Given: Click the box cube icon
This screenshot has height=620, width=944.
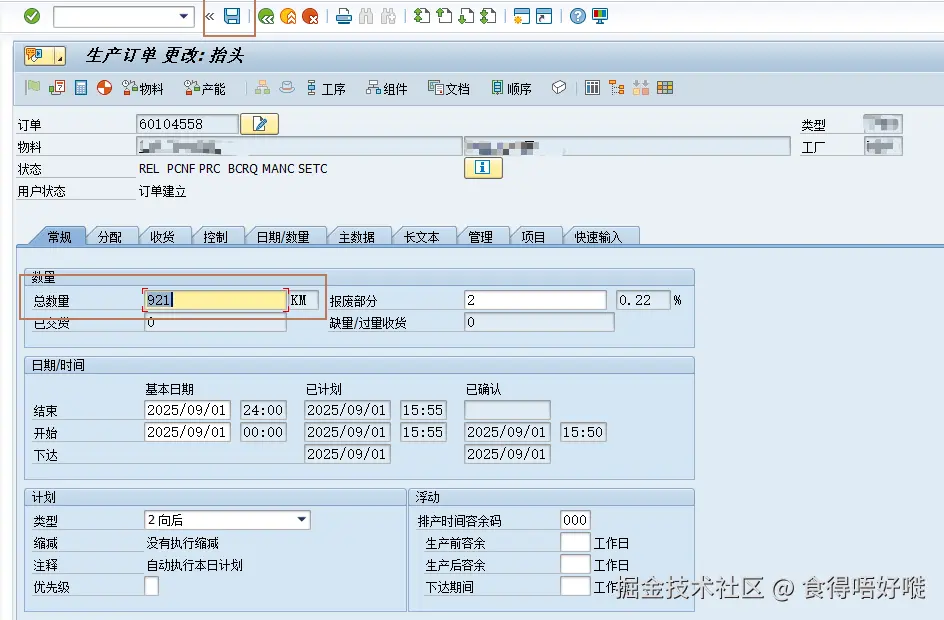Looking at the screenshot, I should [x=559, y=88].
